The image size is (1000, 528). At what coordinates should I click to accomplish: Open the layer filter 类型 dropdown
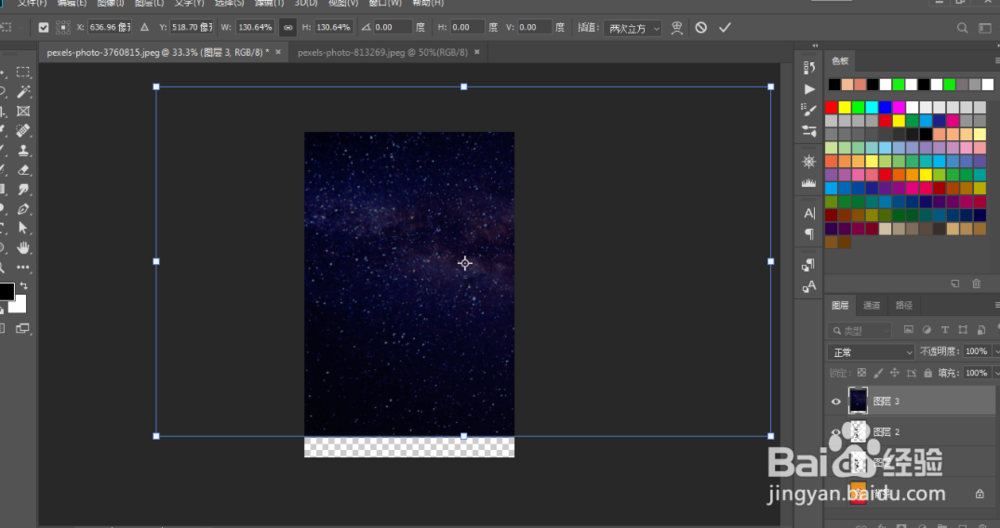(859, 330)
